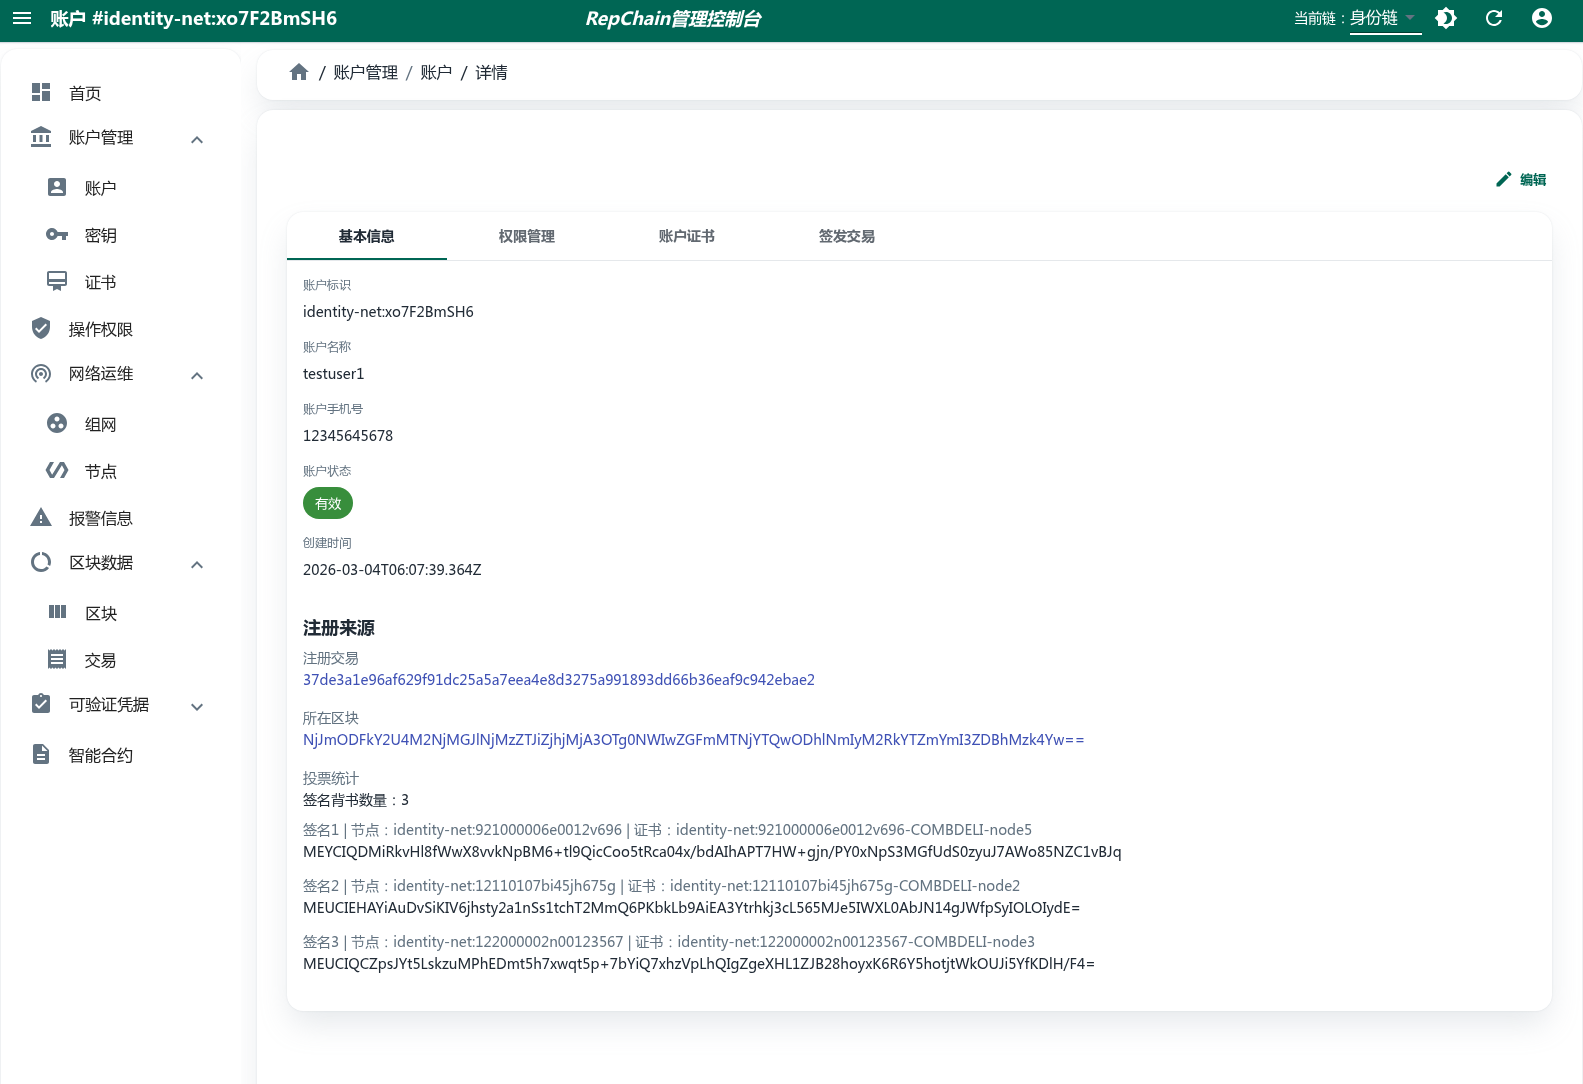Open the 注册交易 hash link
1583x1084 pixels.
559,680
